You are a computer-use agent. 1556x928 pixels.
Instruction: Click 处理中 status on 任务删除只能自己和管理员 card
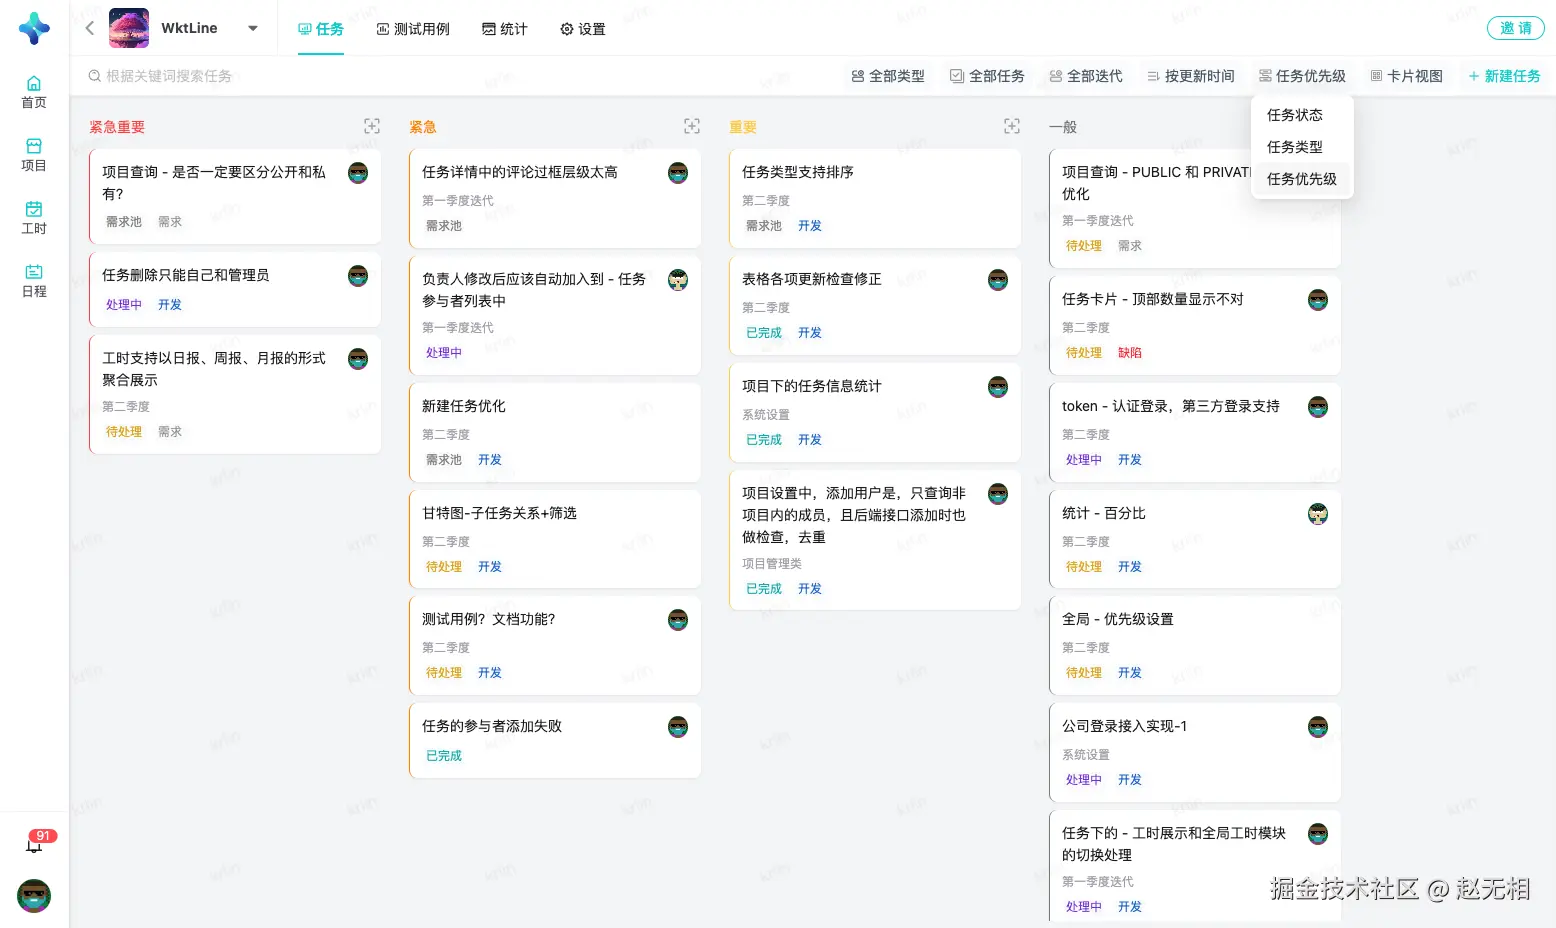124,305
